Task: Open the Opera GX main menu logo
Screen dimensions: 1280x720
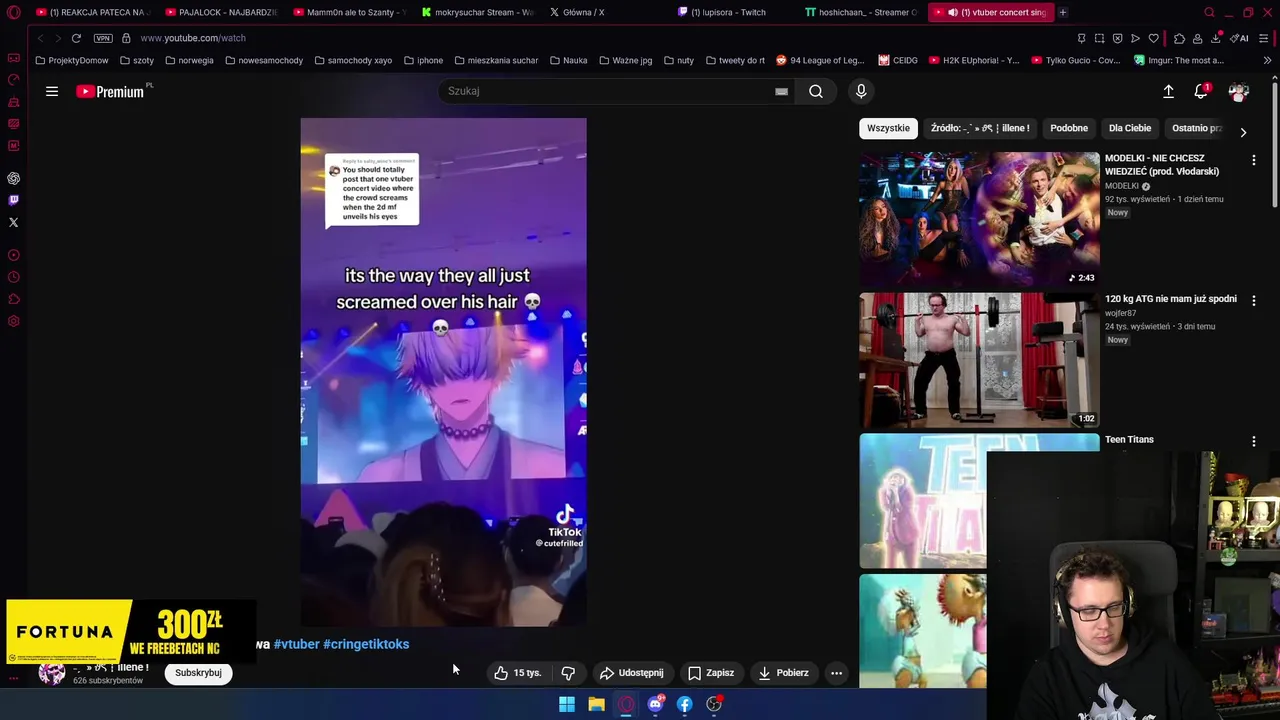Action: (x=14, y=12)
